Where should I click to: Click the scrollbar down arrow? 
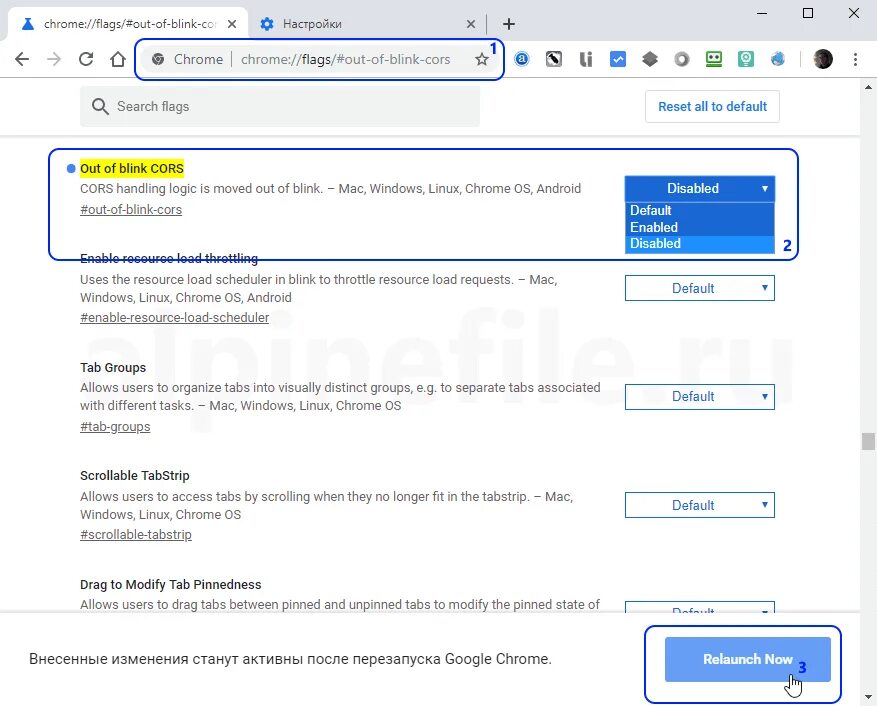pyautogui.click(x=868, y=697)
